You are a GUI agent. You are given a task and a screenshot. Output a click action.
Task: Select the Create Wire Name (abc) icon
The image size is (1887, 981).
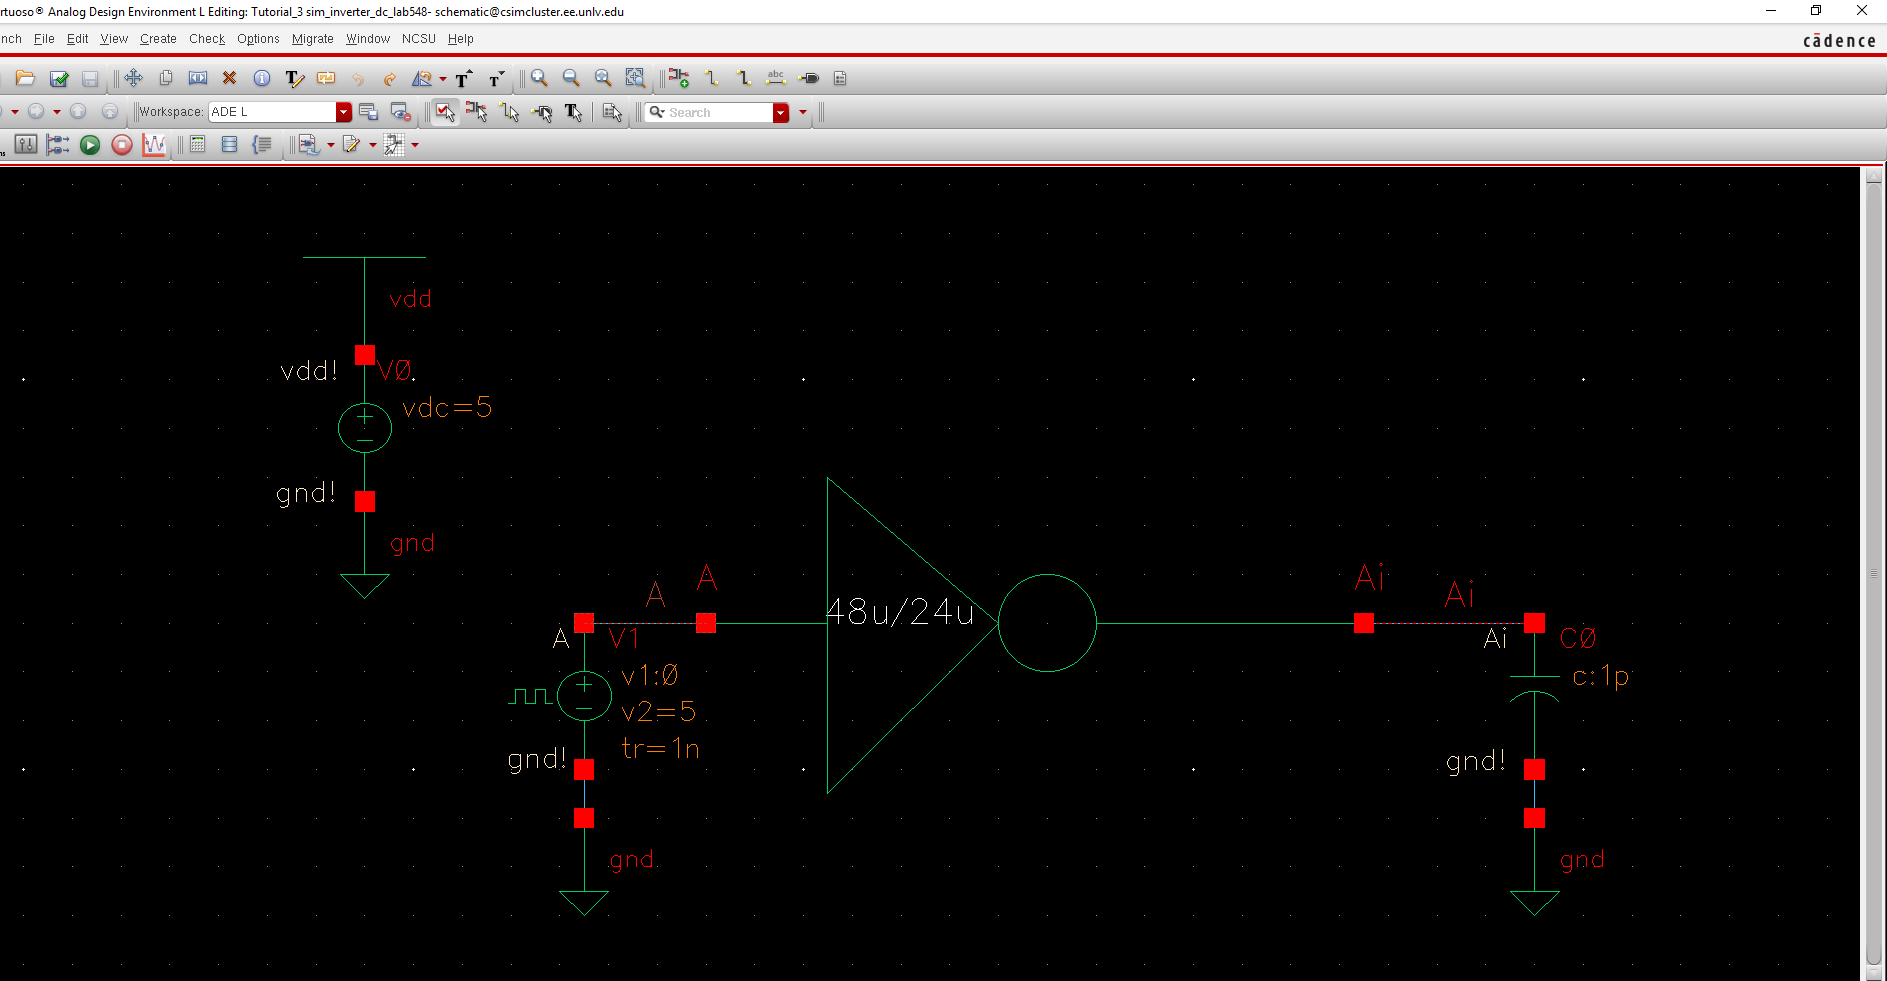click(x=776, y=78)
